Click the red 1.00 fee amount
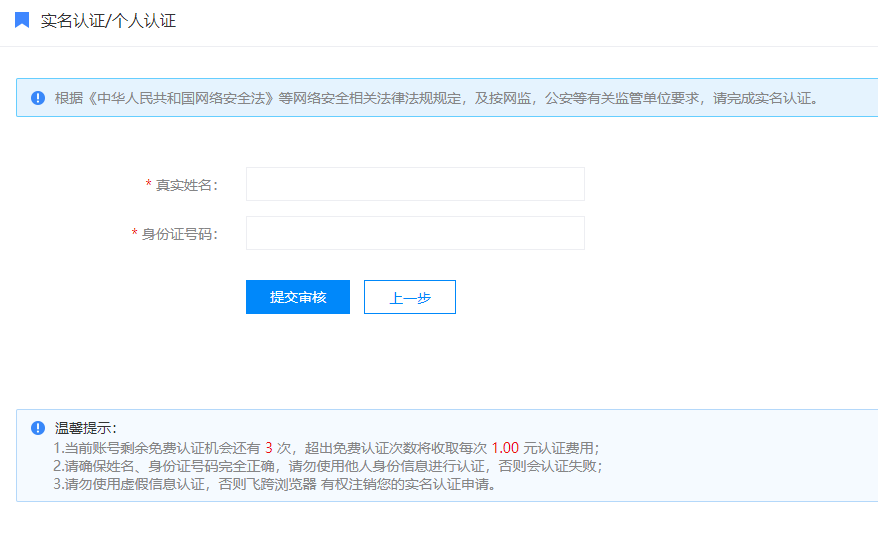 [x=505, y=447]
